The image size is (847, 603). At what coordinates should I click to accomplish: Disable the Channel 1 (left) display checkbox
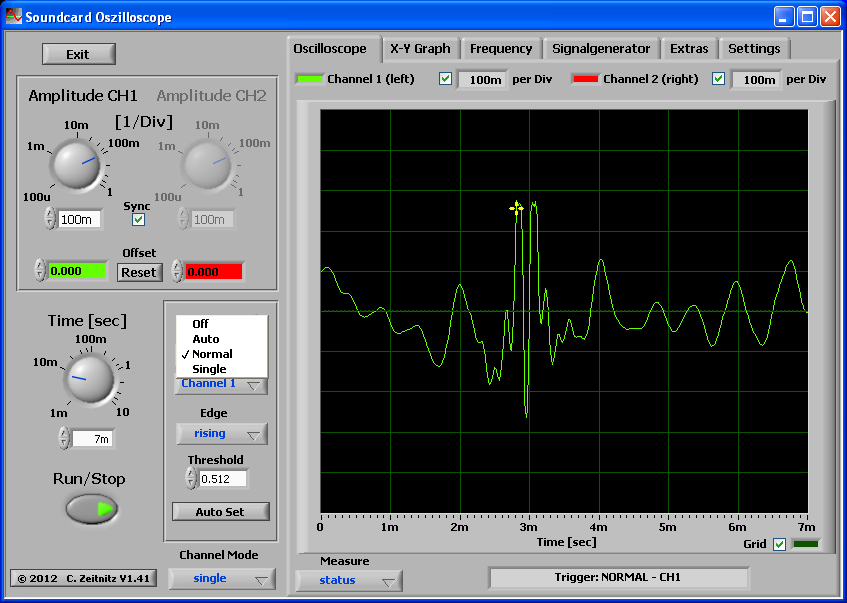coord(445,77)
